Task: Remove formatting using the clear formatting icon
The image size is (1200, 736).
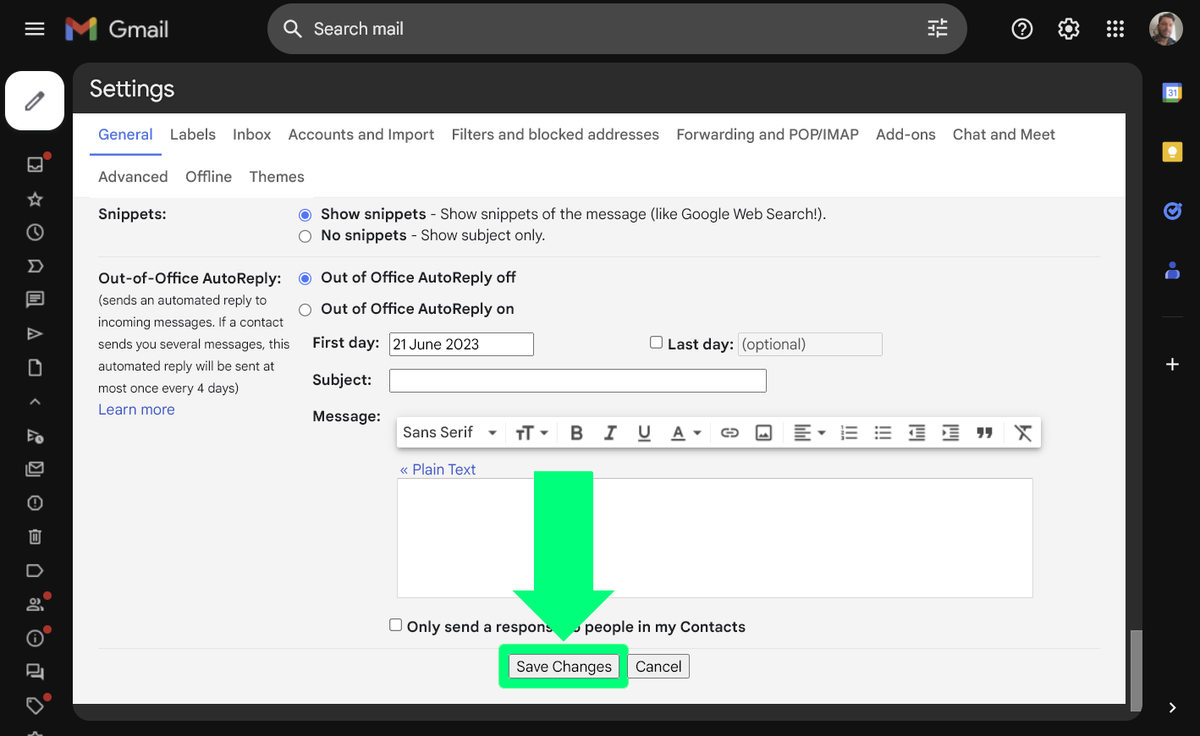Action: 1023,432
